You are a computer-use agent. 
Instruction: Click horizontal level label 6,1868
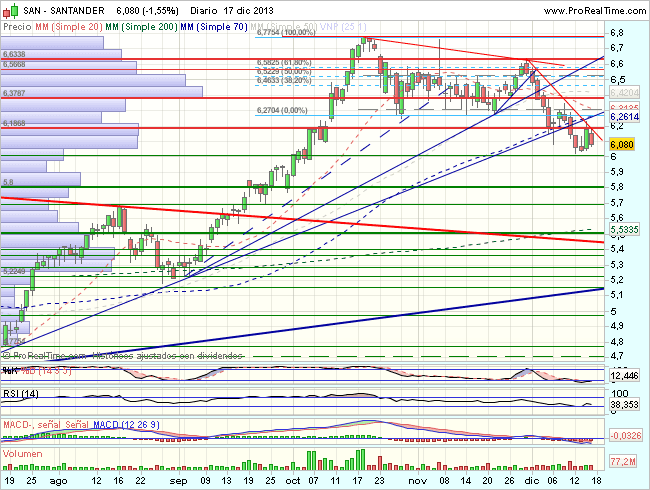[x=14, y=123]
